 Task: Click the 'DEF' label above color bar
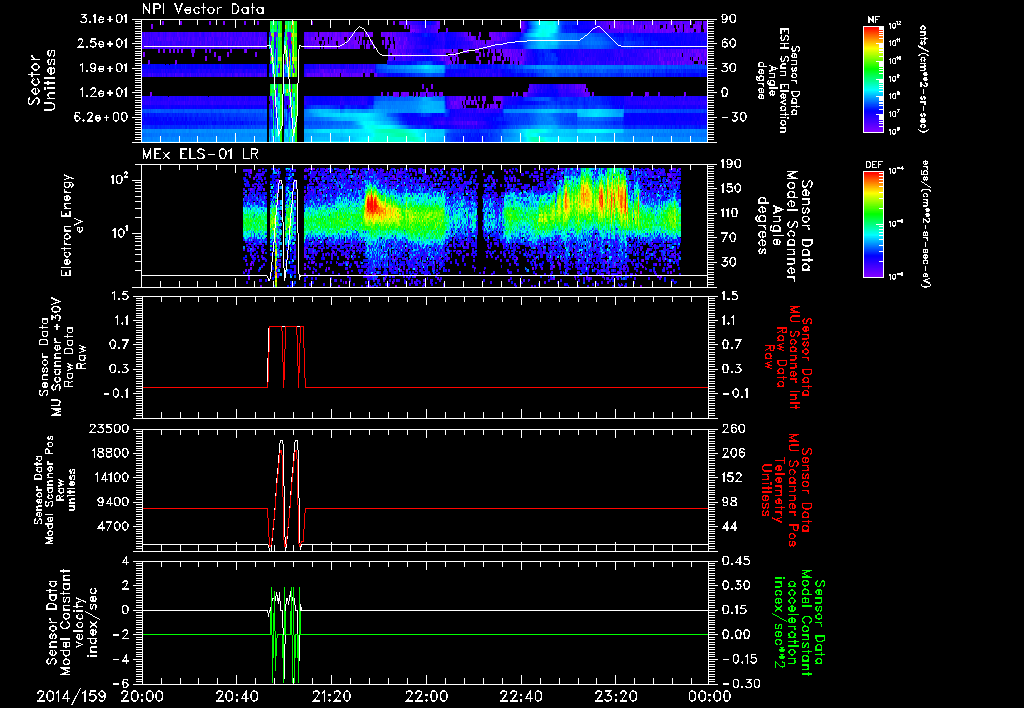(874, 165)
